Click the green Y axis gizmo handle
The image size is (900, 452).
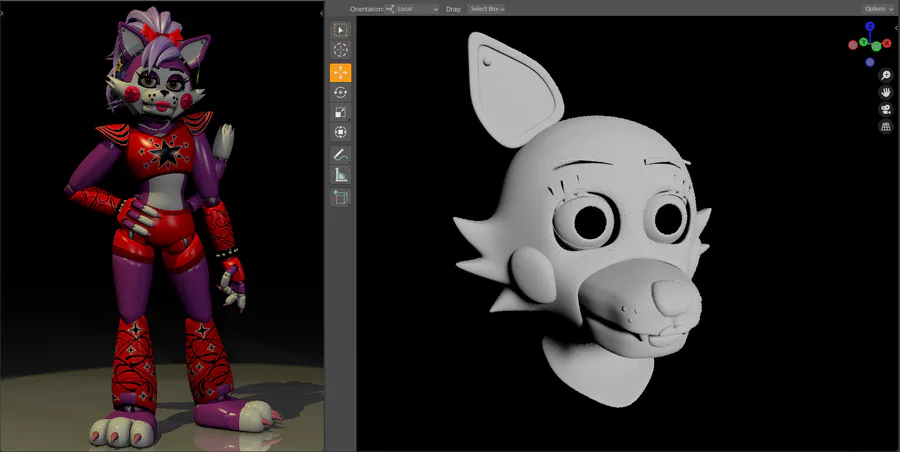(863, 41)
